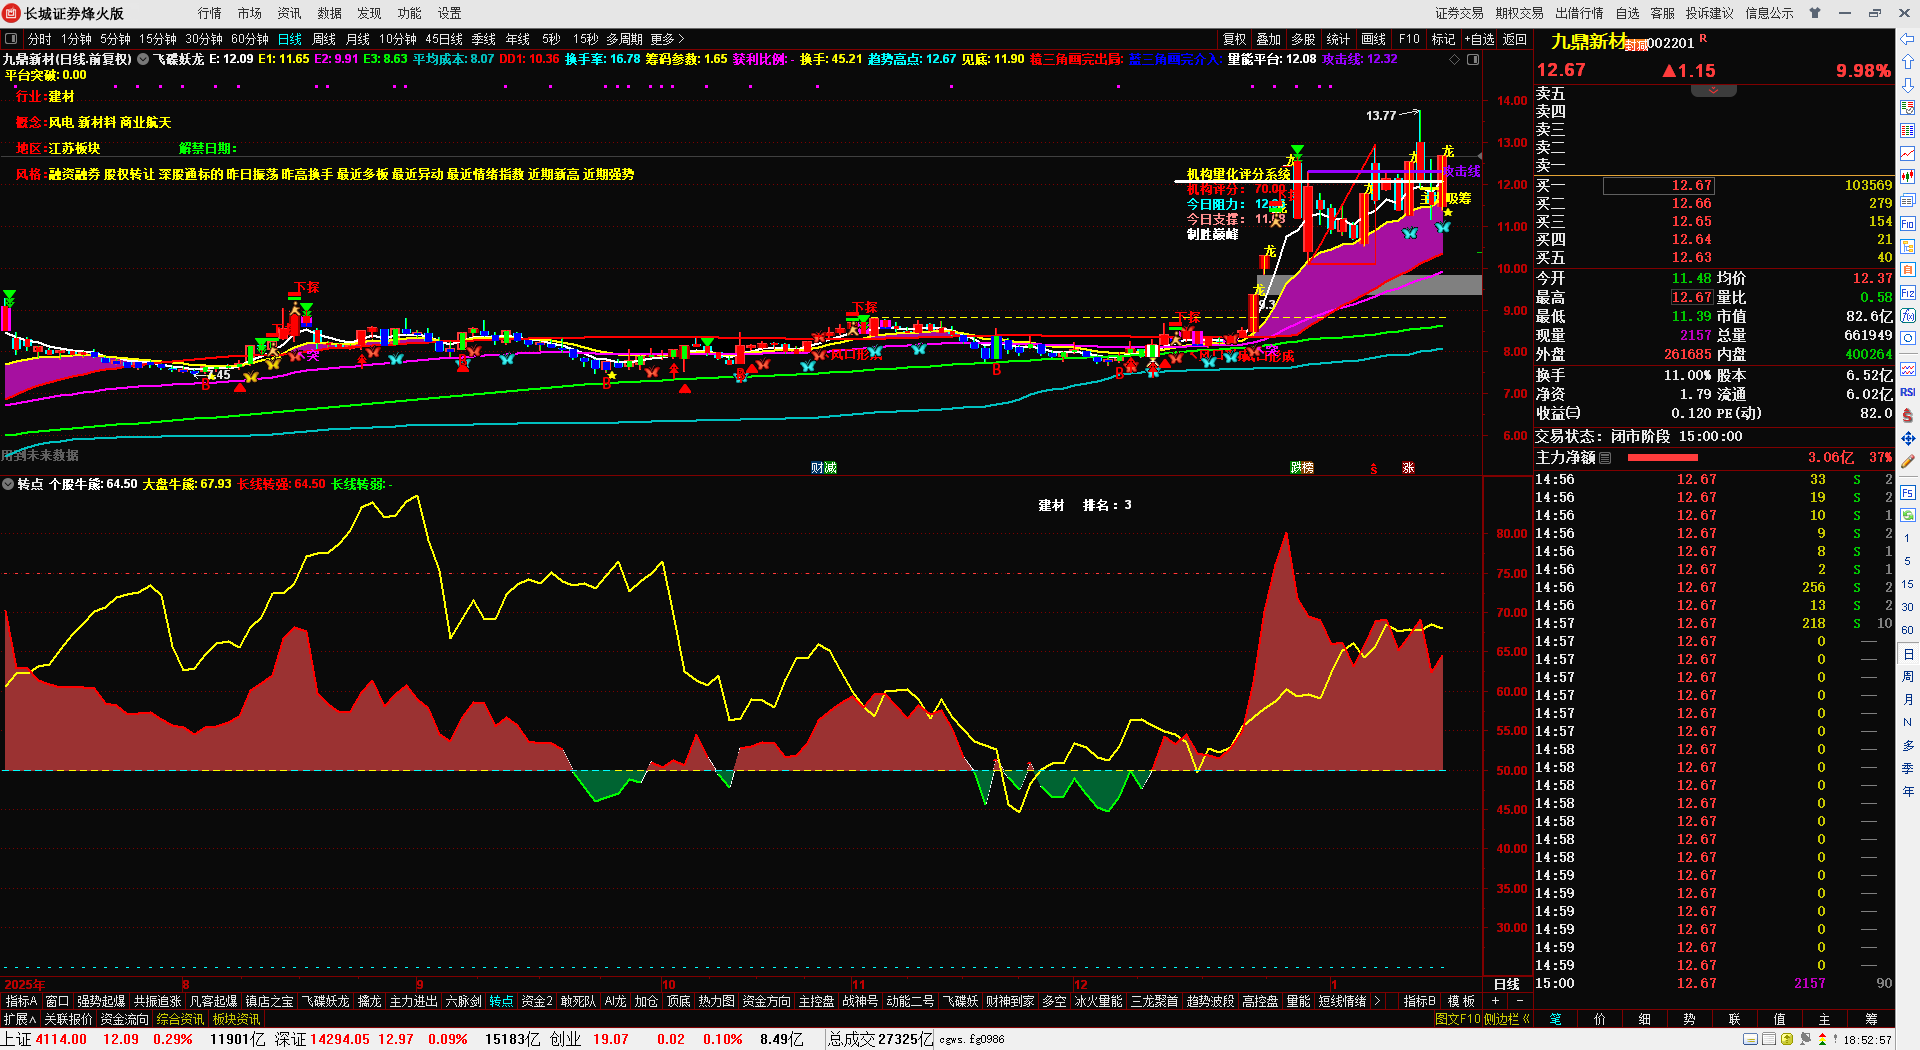Open the 资讯 menu

click(x=290, y=13)
